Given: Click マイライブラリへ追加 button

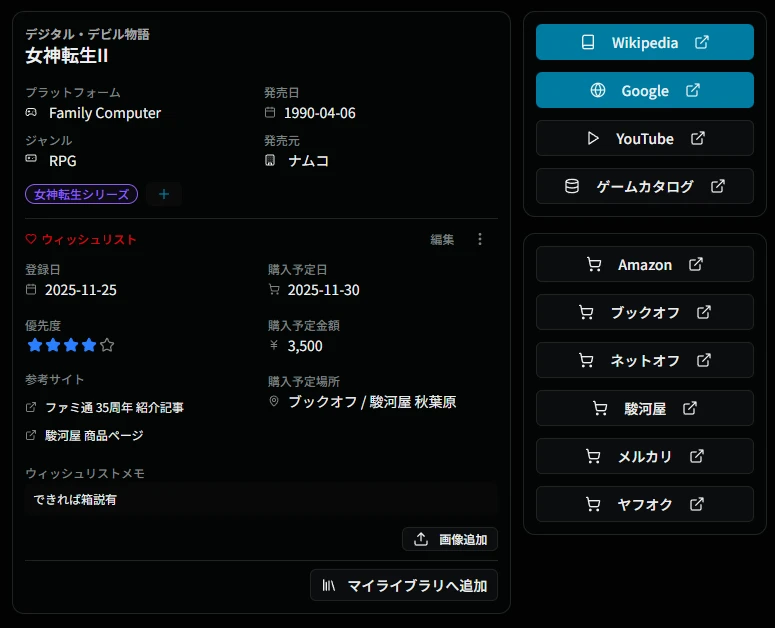Looking at the screenshot, I should pos(404,586).
